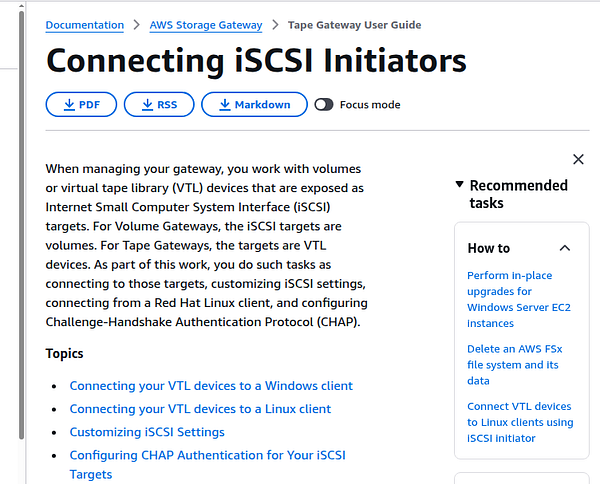Download the page as PDF
This screenshot has width=600, height=484.
pyautogui.click(x=81, y=104)
